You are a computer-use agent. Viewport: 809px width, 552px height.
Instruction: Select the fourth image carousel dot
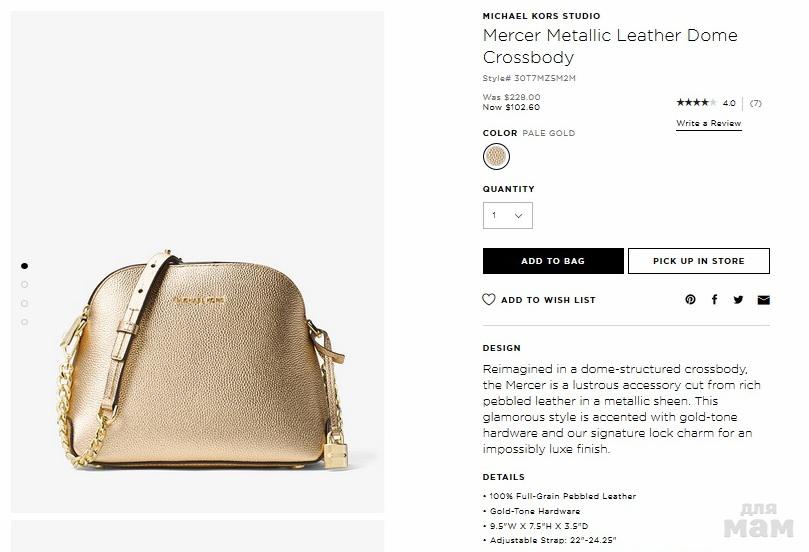coord(24,322)
